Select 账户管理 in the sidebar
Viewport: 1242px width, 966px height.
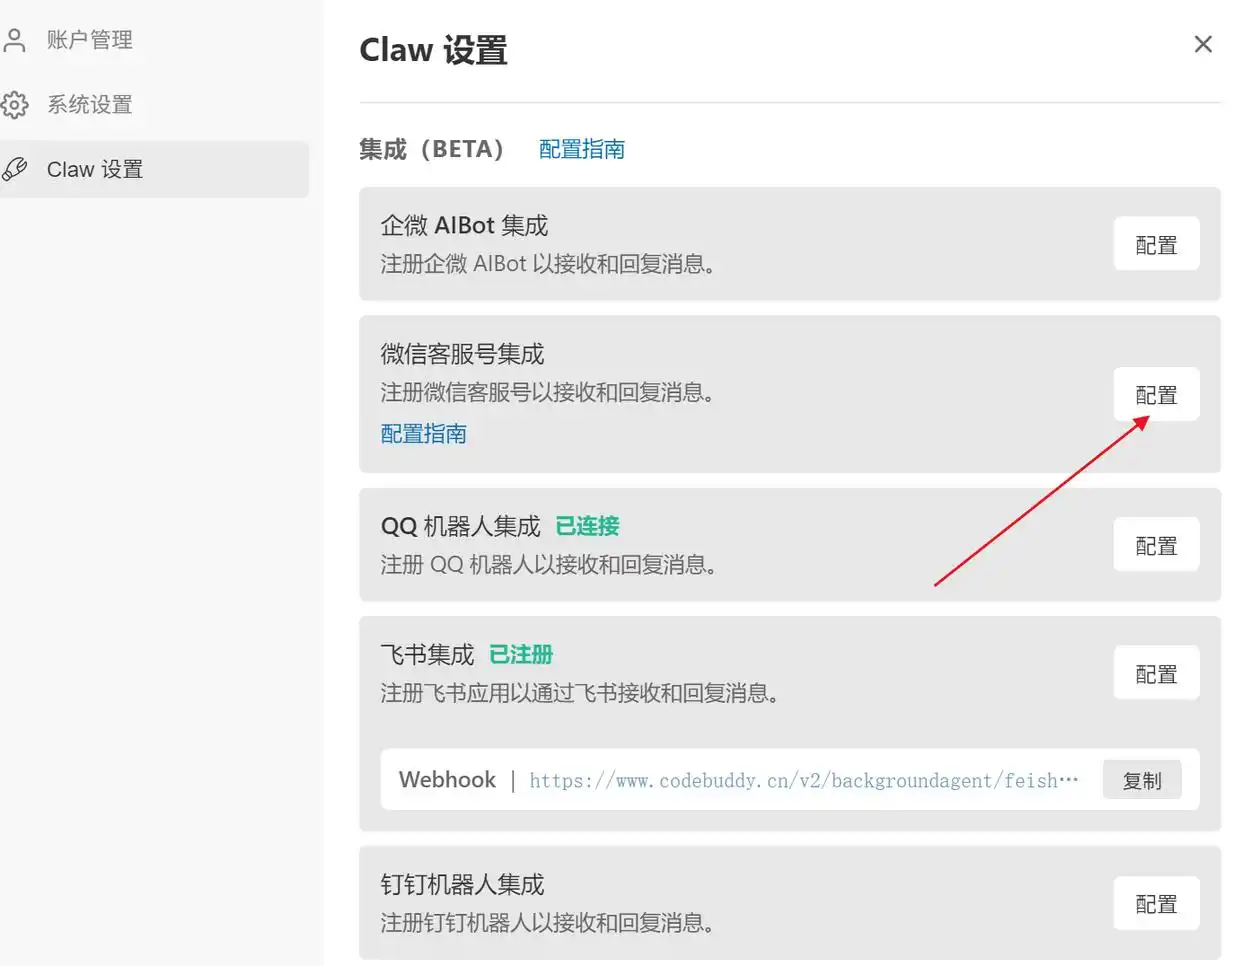tap(88, 39)
